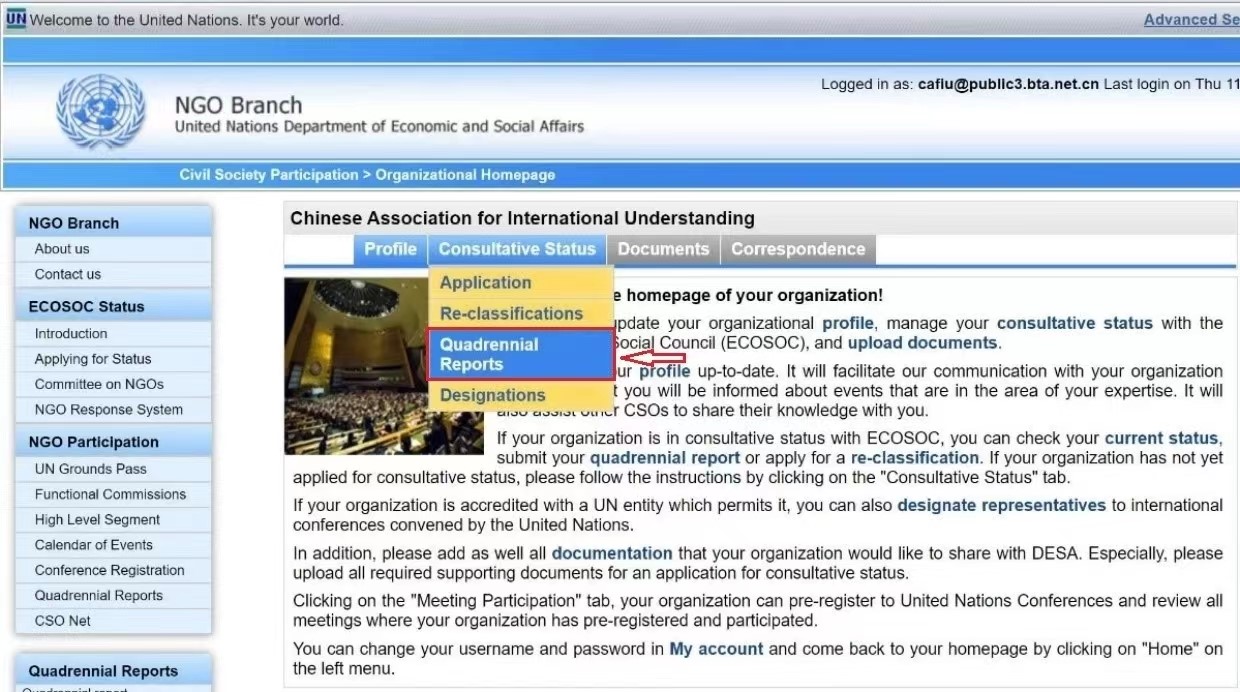Follow the 'upload documents' link
The height and width of the screenshot is (692, 1240).
pyautogui.click(x=923, y=343)
